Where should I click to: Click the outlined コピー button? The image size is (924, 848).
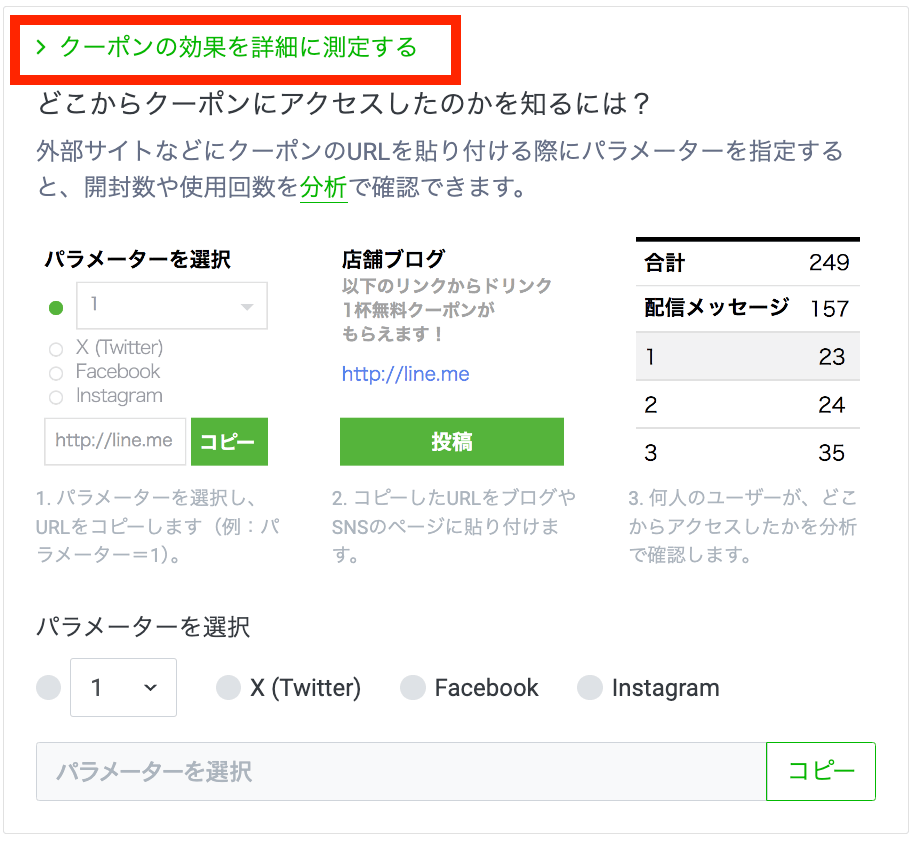click(x=821, y=771)
